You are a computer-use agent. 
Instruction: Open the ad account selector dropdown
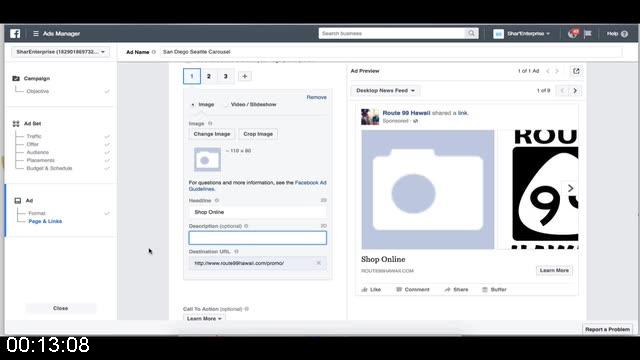(60, 52)
